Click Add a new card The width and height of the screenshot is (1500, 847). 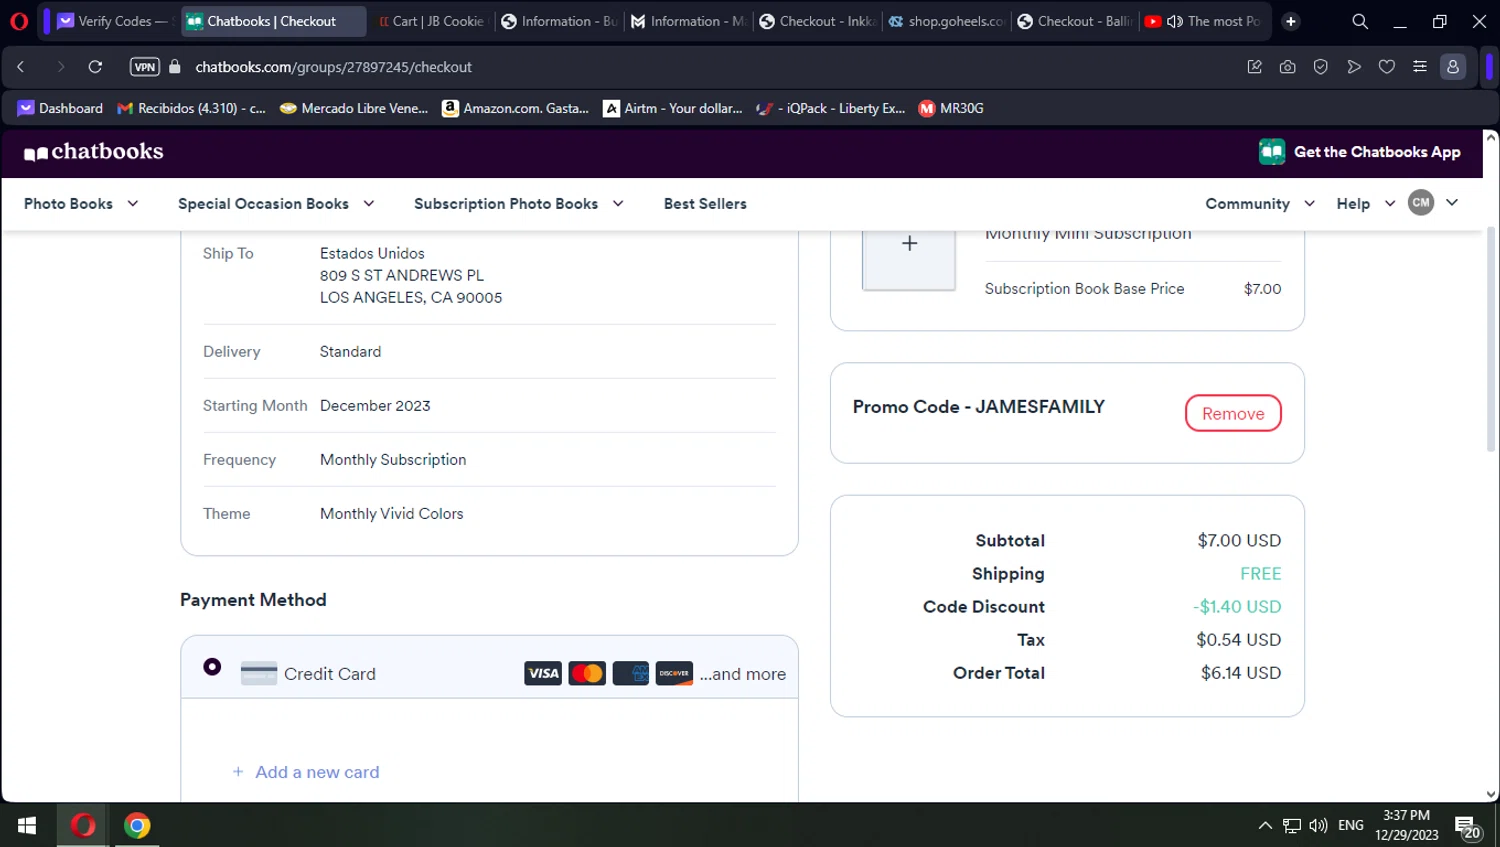[x=306, y=772]
